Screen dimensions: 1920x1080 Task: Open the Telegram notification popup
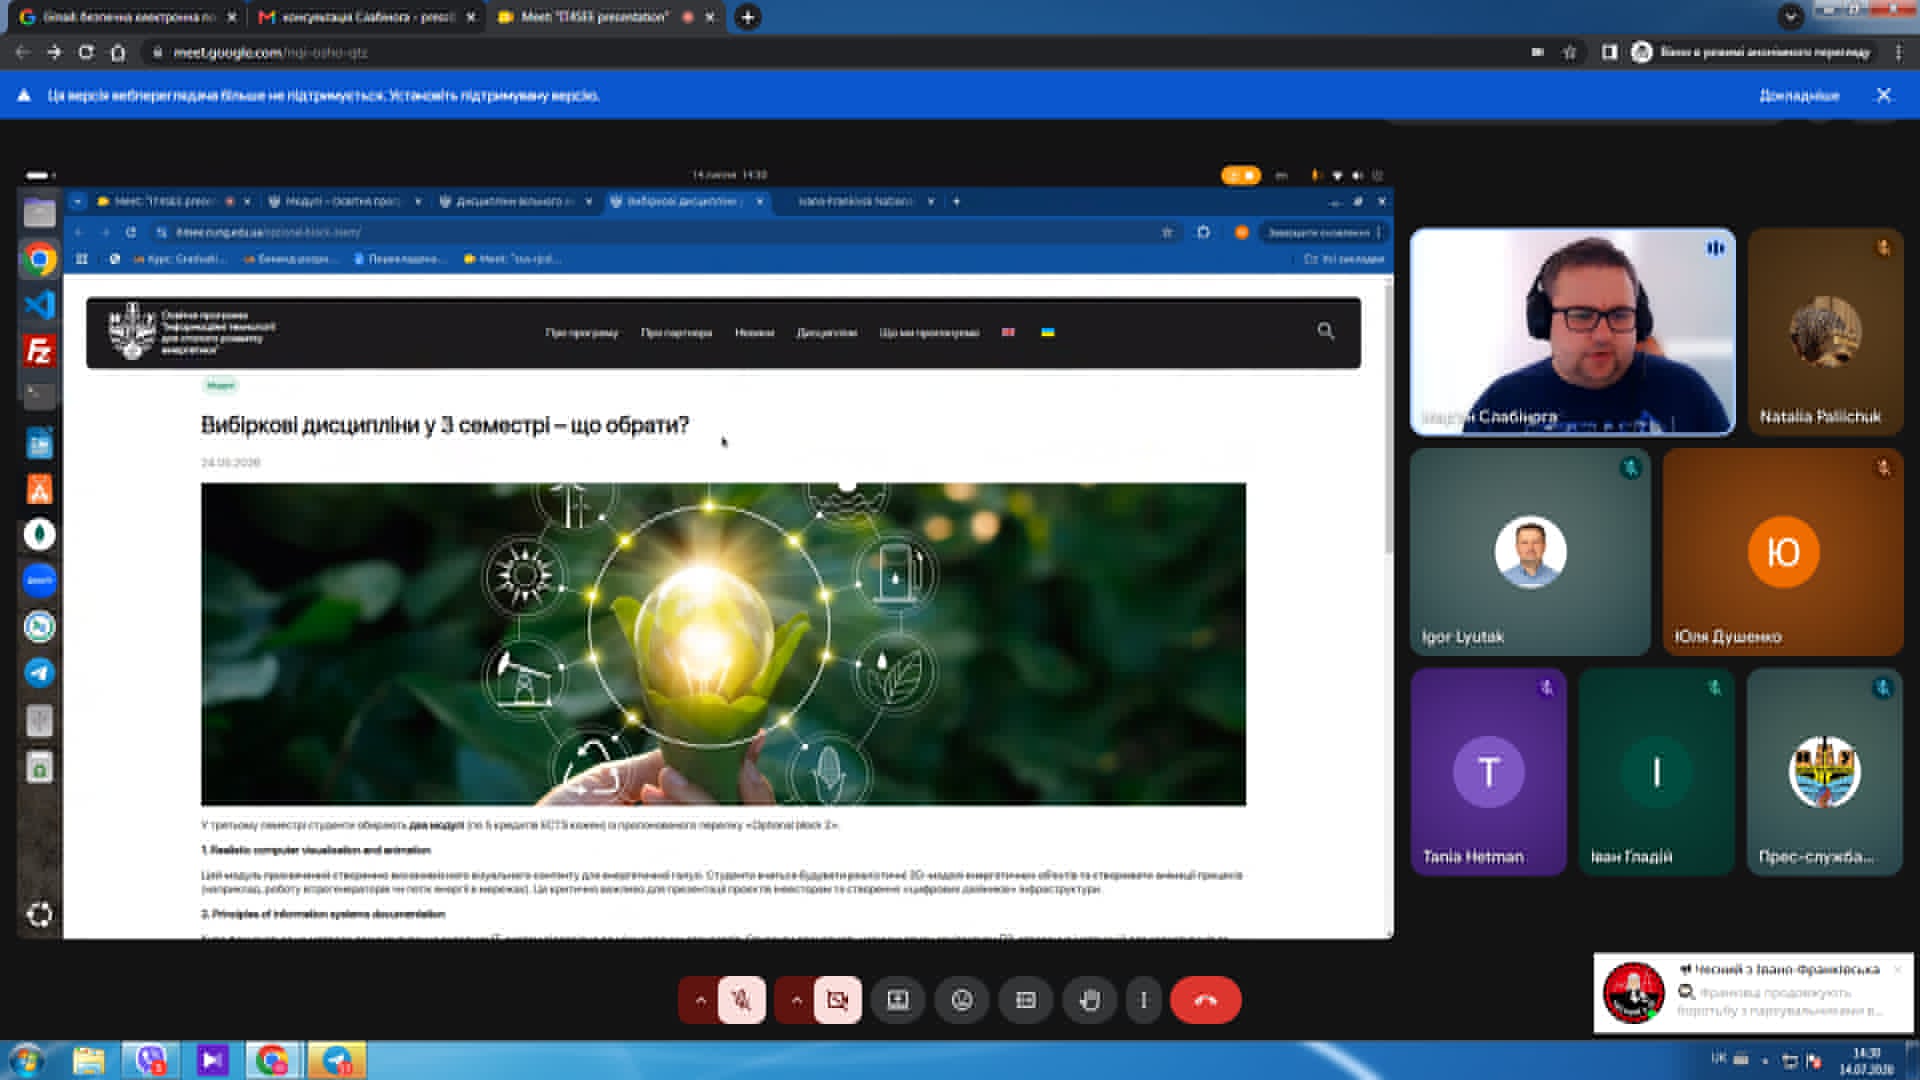1753,992
